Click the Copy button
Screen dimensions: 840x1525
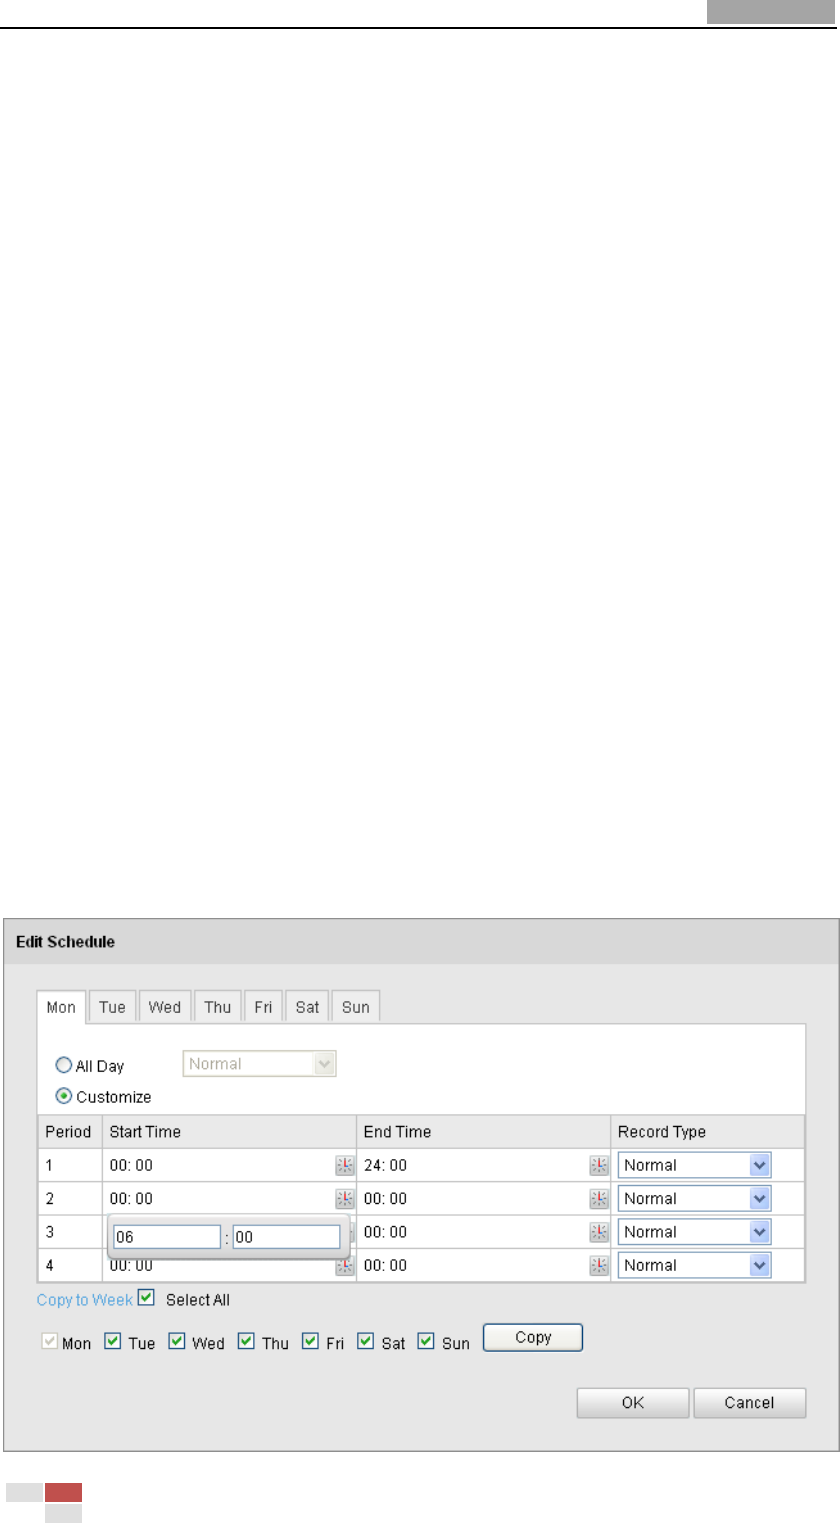click(x=532, y=1338)
